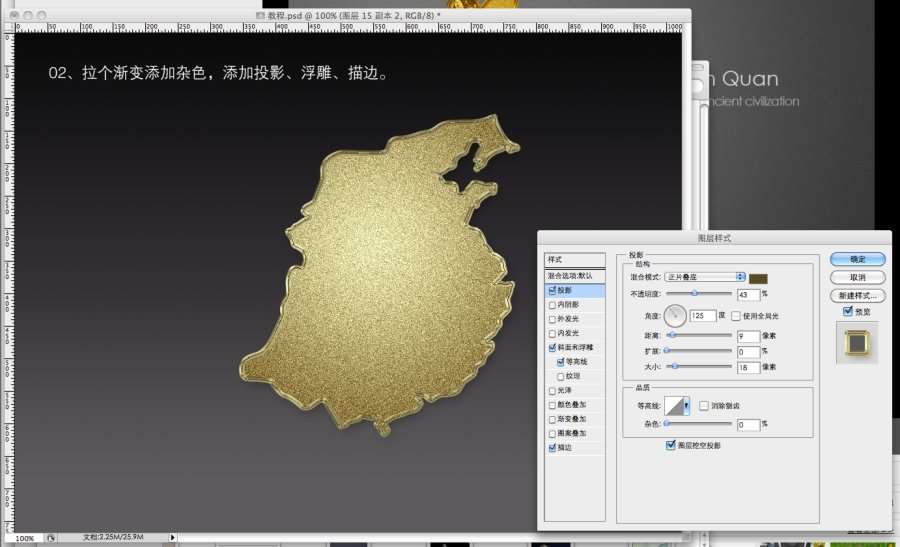This screenshot has height=547, width=900.
Task: Click the angle dial in 投影 settings
Action: [676, 316]
